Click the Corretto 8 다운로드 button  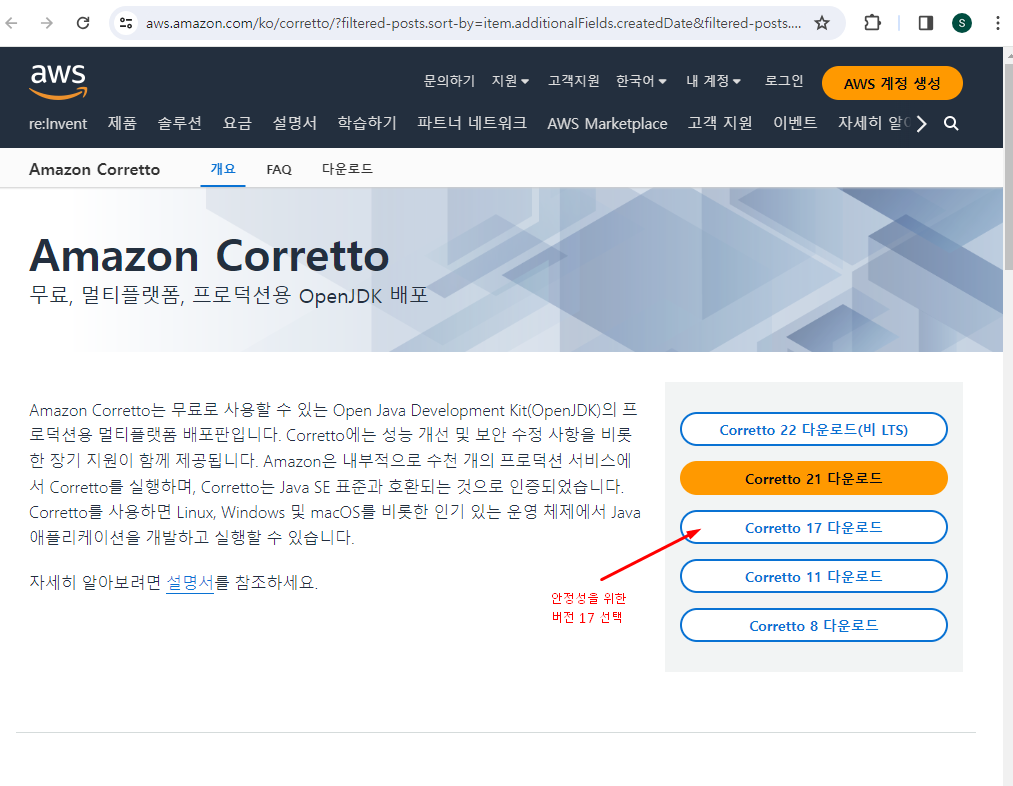813,626
